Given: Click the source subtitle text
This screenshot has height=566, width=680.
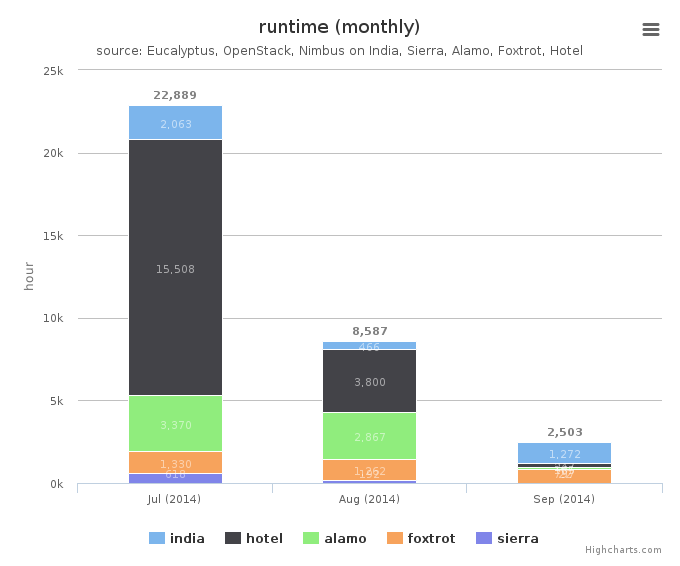Looking at the screenshot, I should (x=339, y=51).
